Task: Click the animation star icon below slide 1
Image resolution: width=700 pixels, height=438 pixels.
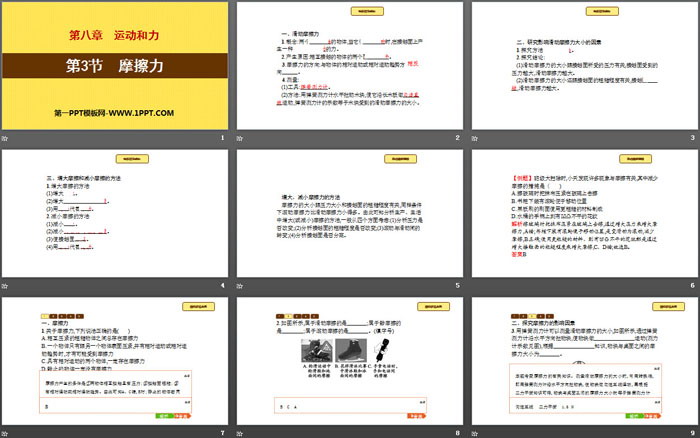Action: pos(6,136)
